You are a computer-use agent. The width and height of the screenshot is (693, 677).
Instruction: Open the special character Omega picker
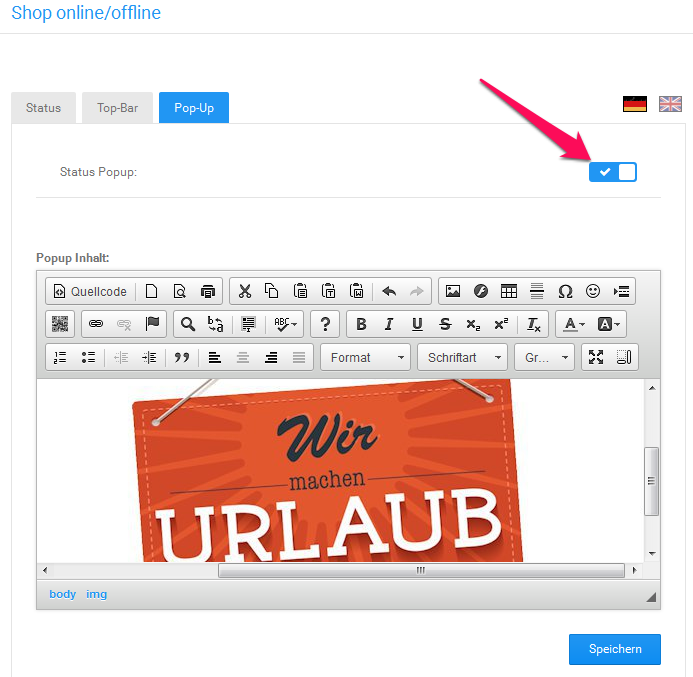click(x=565, y=291)
